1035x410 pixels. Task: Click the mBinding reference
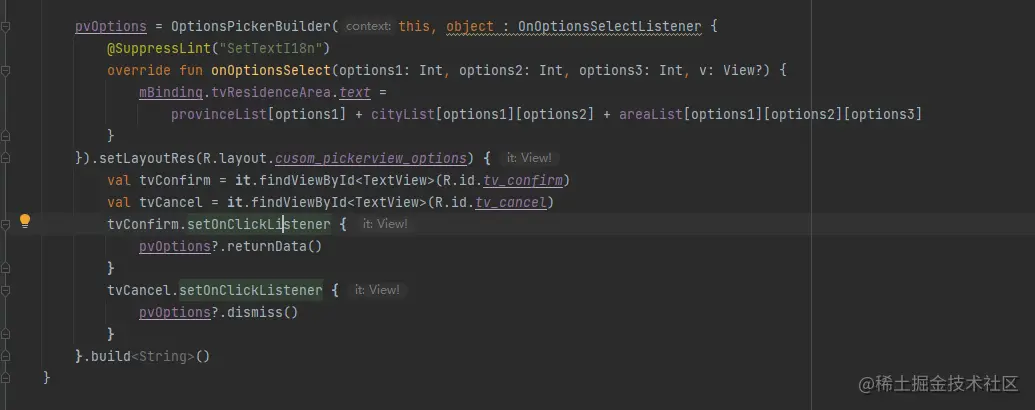click(x=171, y=92)
